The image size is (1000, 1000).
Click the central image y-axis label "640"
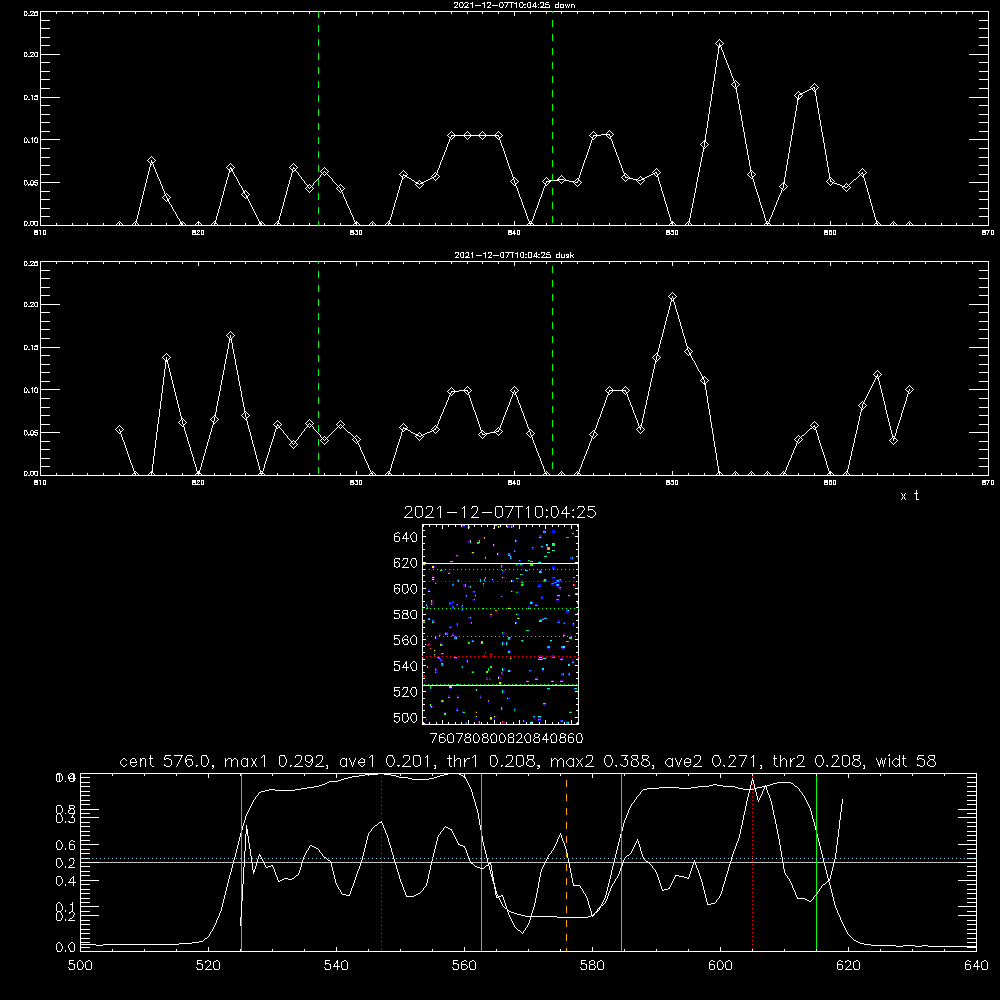click(405, 538)
